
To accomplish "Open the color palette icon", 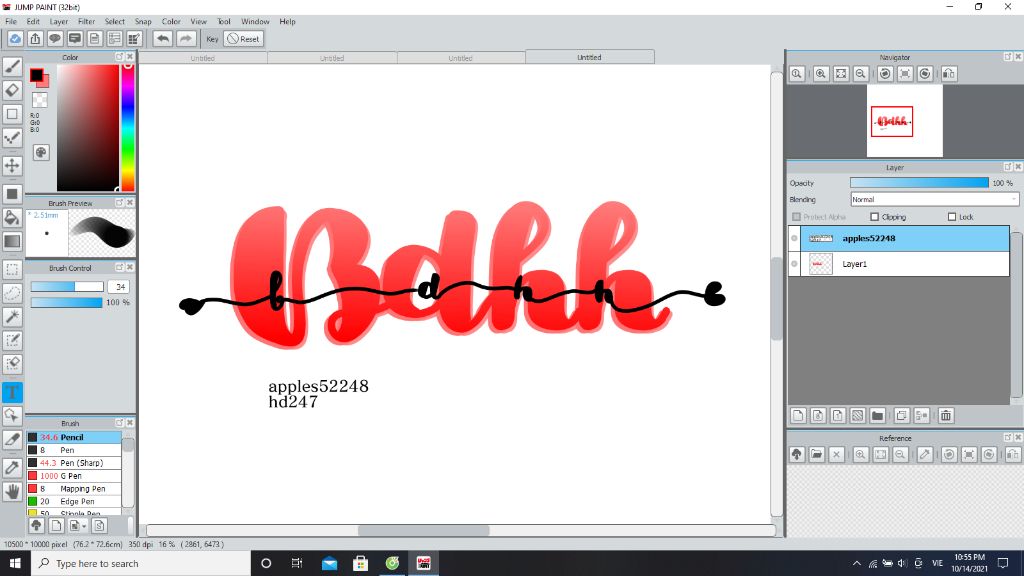I will pyautogui.click(x=40, y=152).
